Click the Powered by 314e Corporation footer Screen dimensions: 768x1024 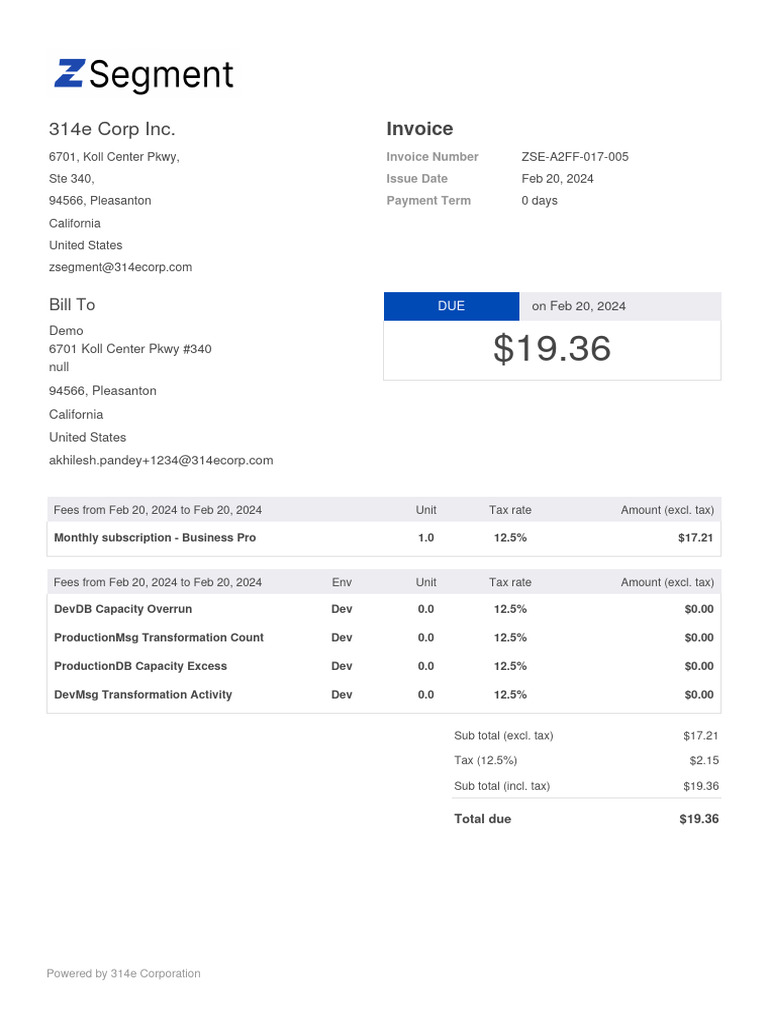coord(123,974)
